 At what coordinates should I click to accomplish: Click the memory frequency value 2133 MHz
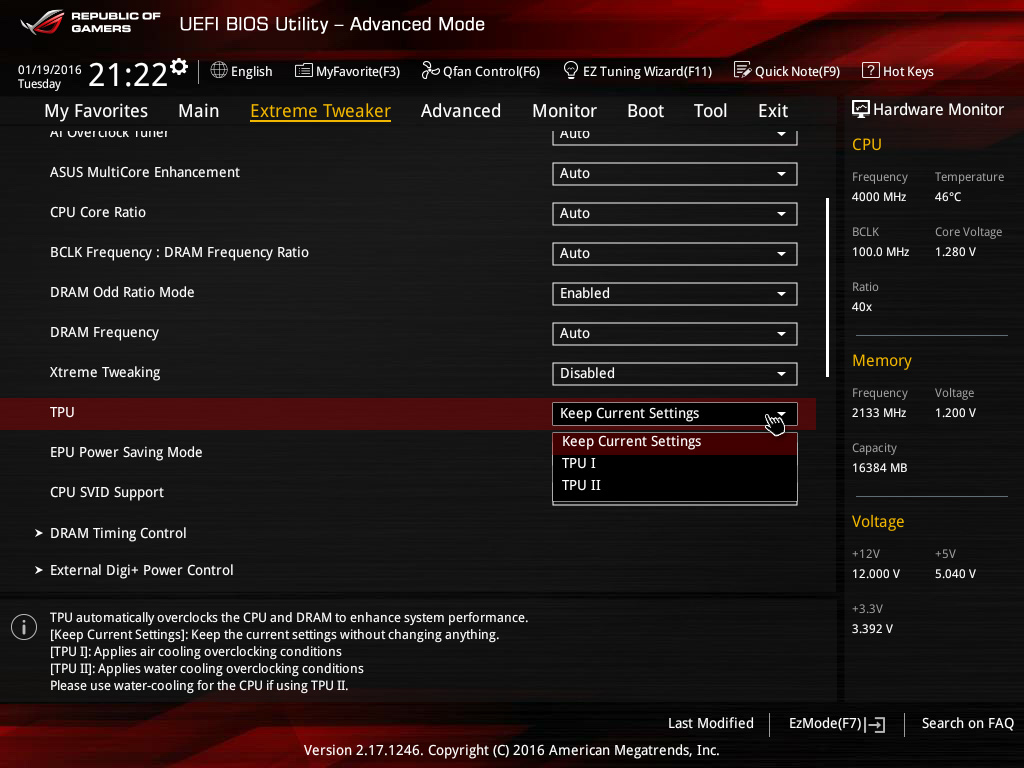pos(879,413)
